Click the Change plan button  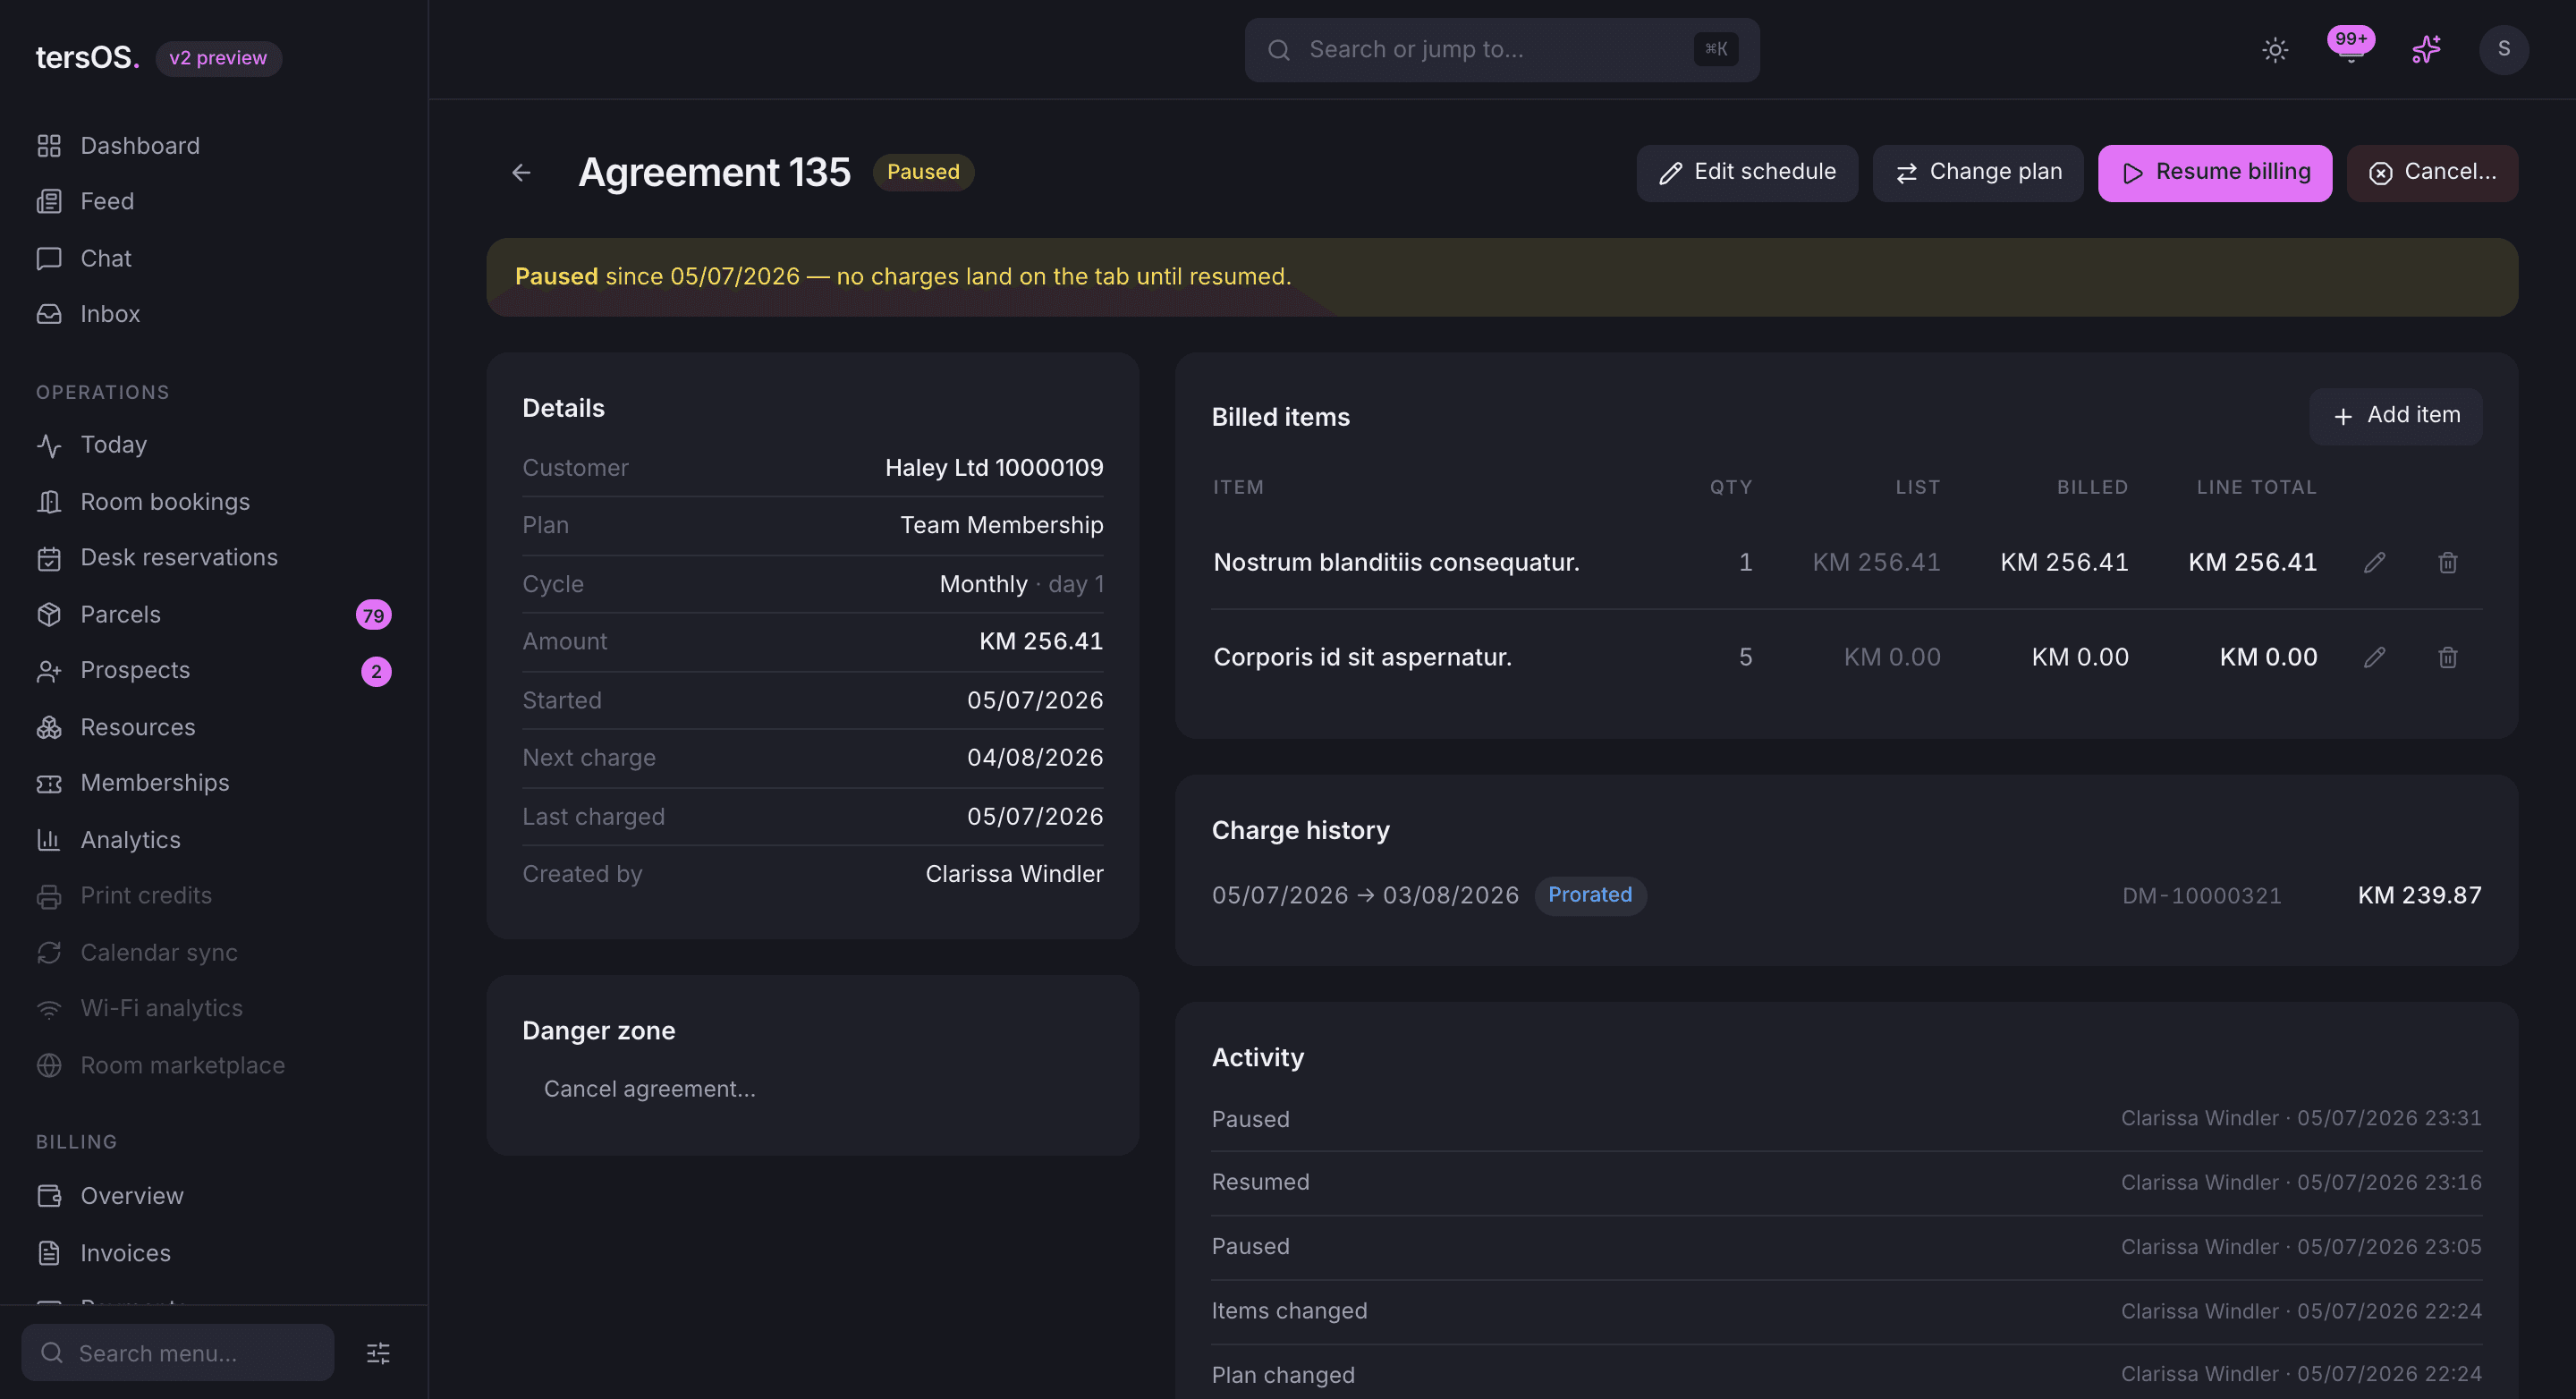(x=1977, y=173)
